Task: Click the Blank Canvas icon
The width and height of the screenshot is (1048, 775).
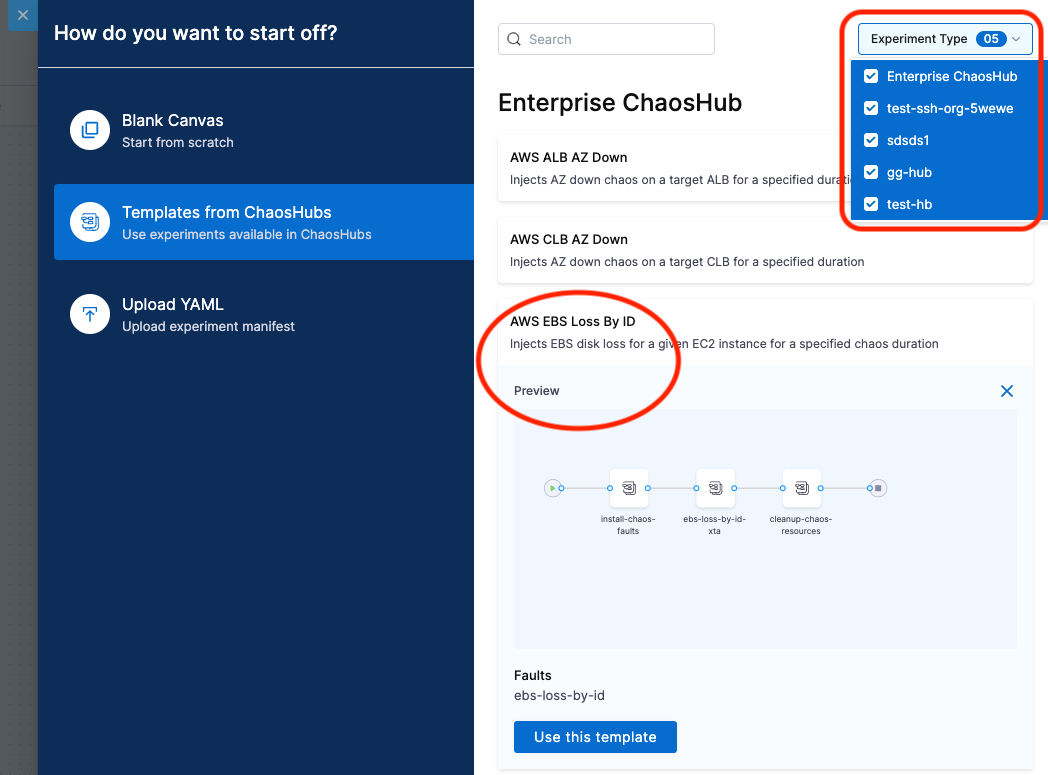Action: coord(90,130)
